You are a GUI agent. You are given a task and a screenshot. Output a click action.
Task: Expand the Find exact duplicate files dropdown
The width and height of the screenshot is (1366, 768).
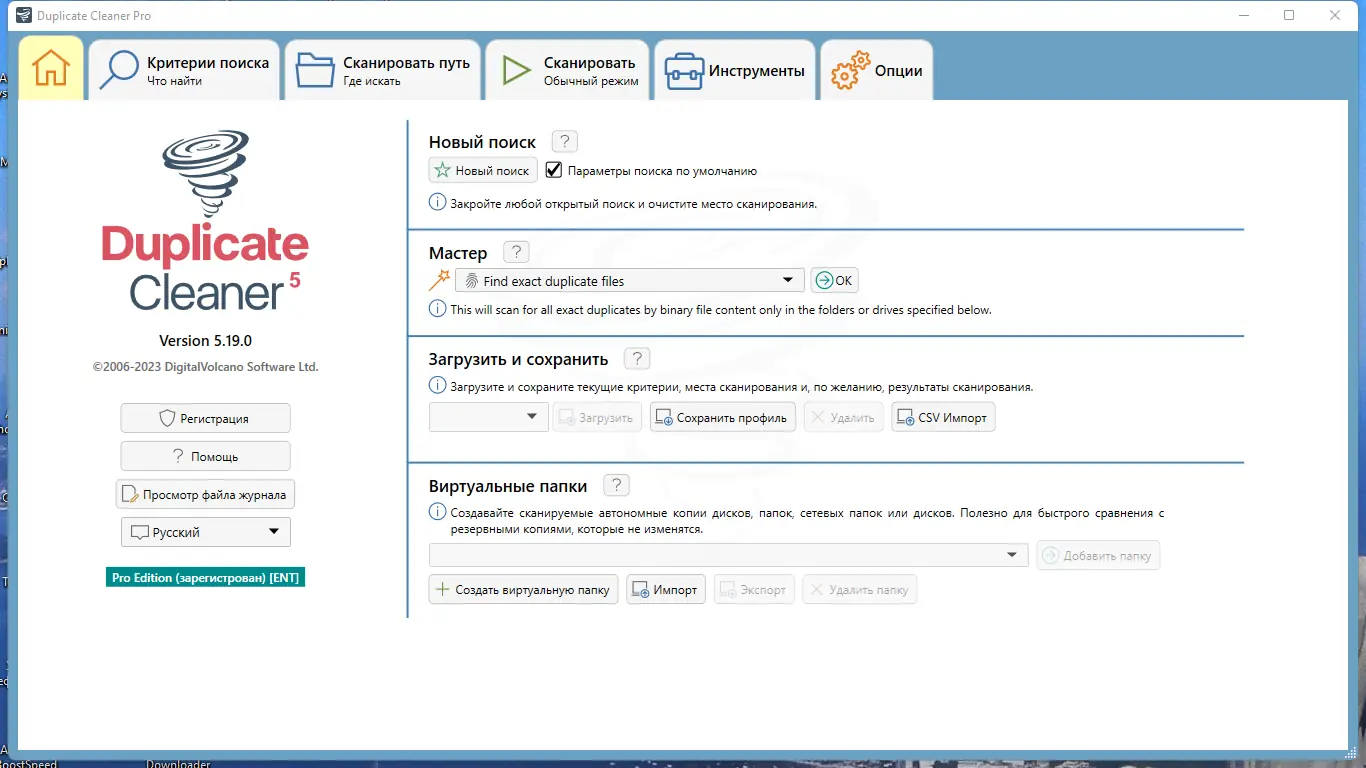coord(789,280)
